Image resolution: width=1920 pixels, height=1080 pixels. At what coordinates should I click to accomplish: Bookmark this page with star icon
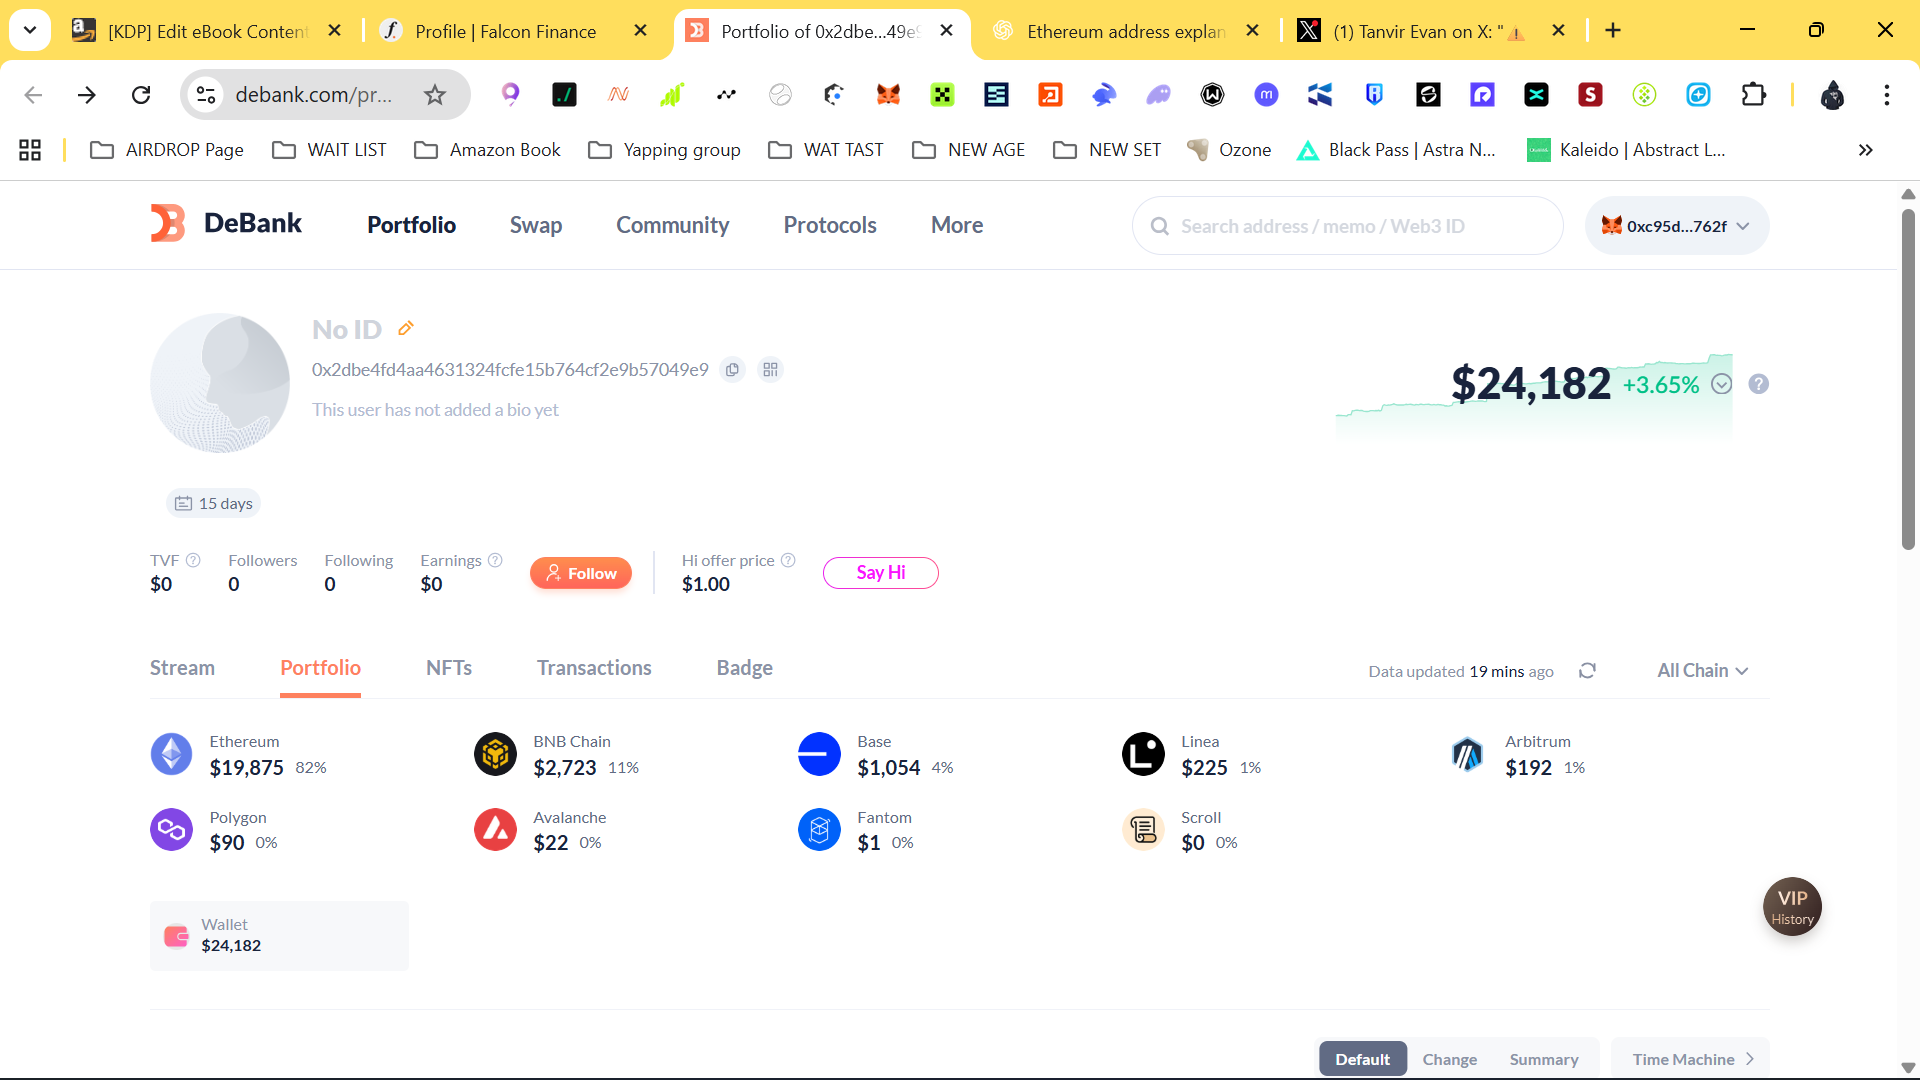coord(434,95)
